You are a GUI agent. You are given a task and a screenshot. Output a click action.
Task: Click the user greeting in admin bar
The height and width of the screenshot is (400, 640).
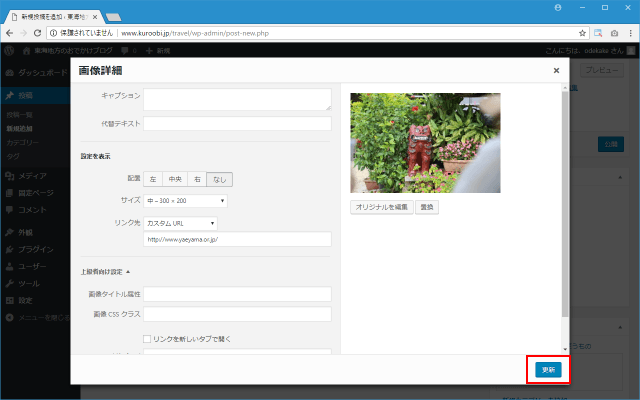pos(590,51)
